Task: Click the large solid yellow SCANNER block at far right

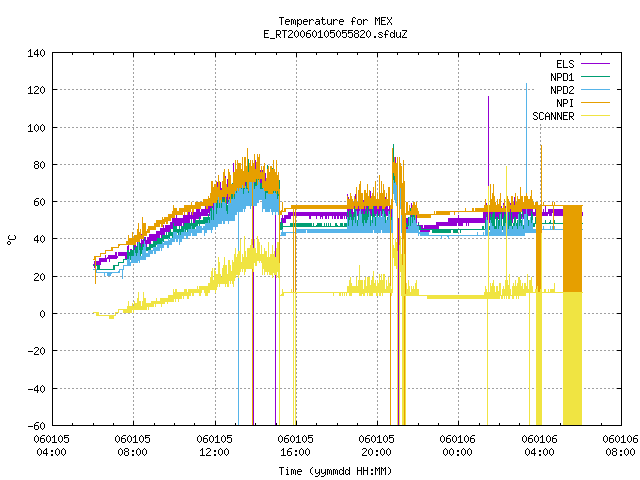Action: [x=572, y=358]
